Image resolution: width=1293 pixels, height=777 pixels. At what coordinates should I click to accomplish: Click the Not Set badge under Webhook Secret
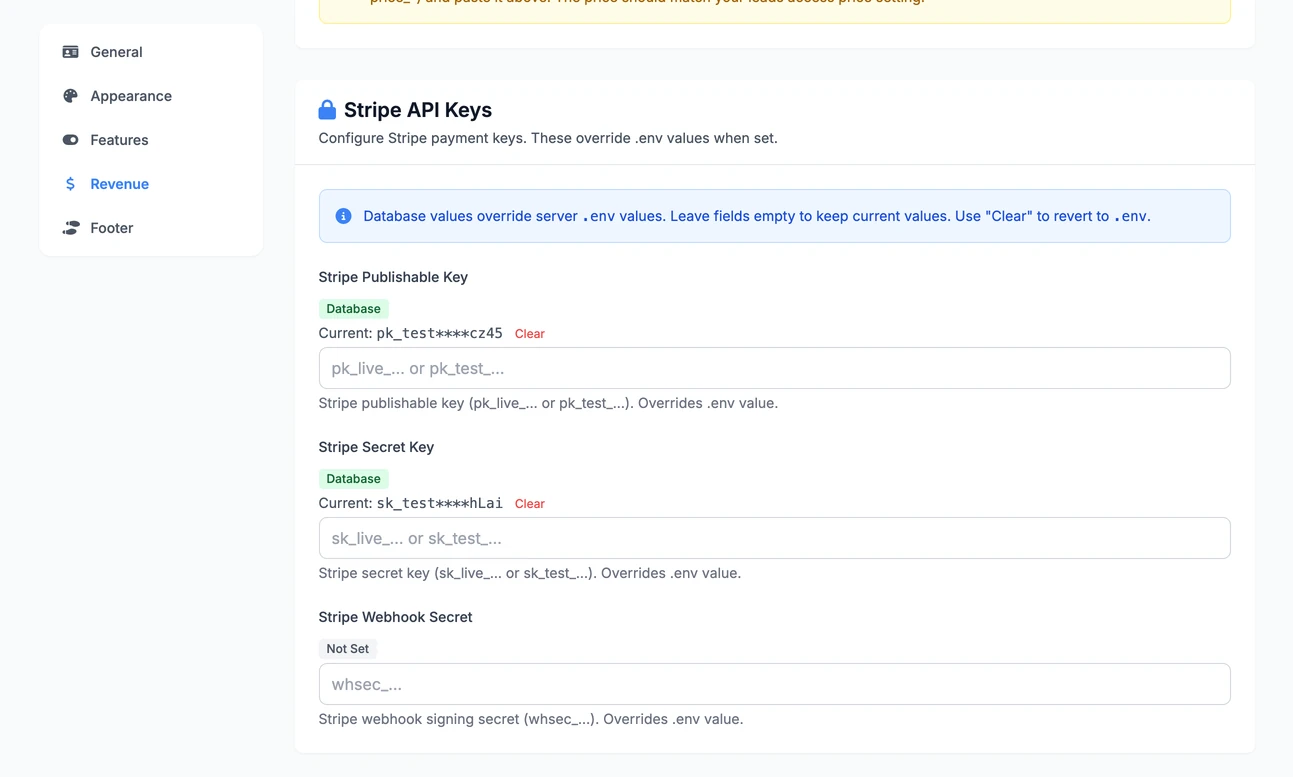coord(347,649)
